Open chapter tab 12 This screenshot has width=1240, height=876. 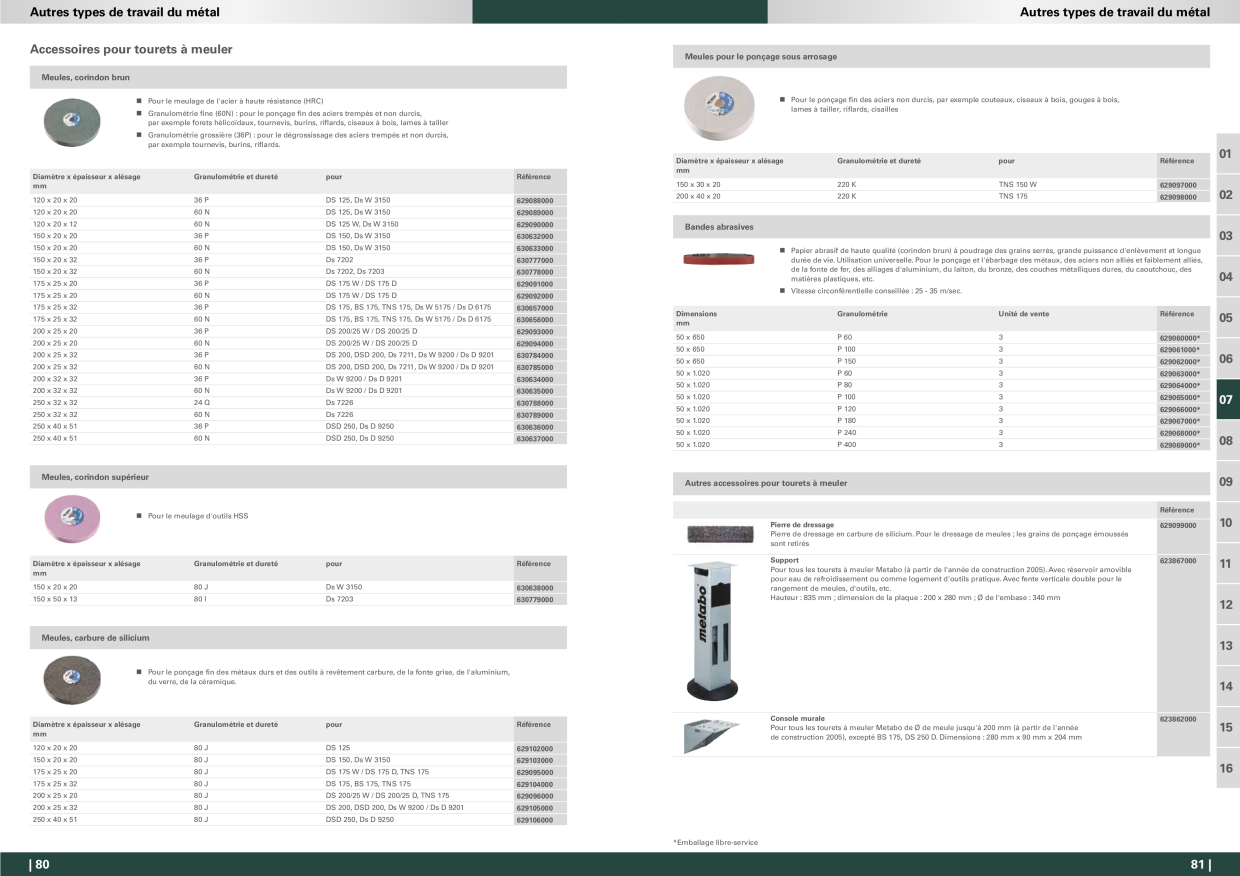point(1227,605)
